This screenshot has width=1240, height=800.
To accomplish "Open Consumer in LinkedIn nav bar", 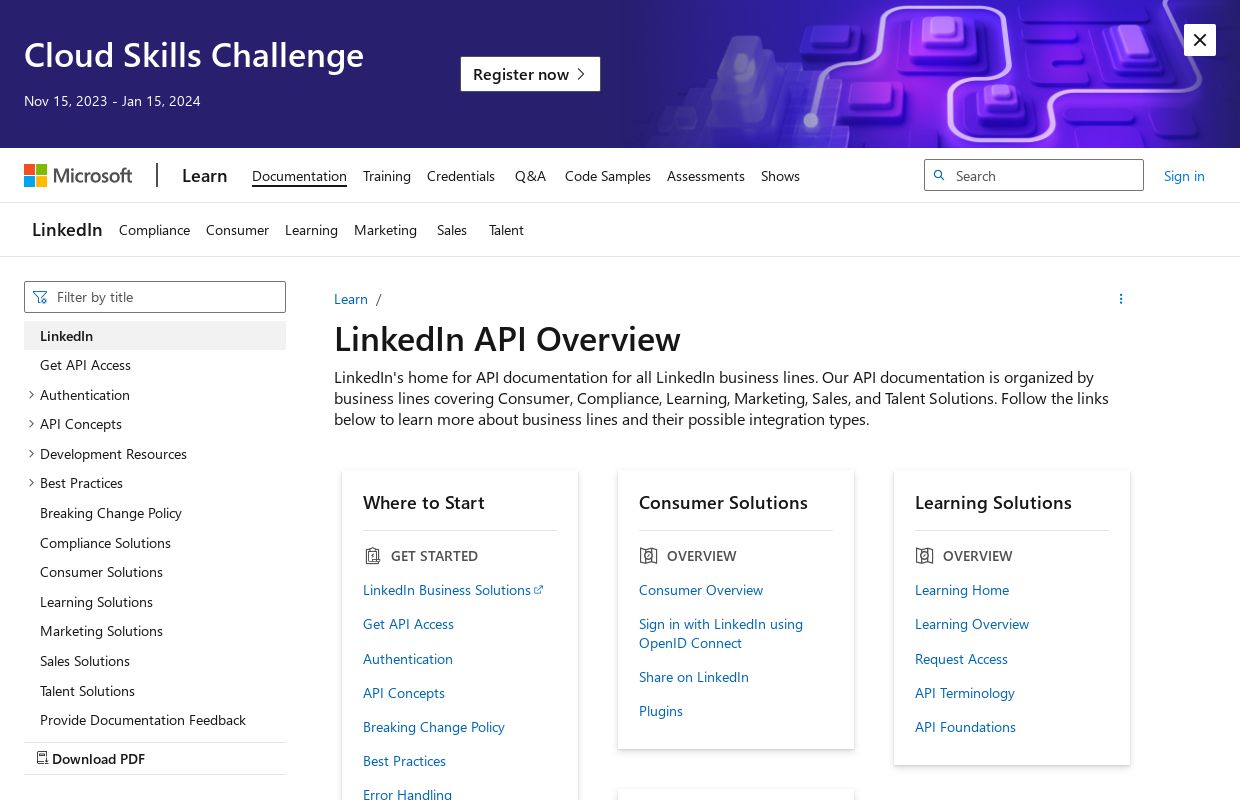I will [237, 230].
